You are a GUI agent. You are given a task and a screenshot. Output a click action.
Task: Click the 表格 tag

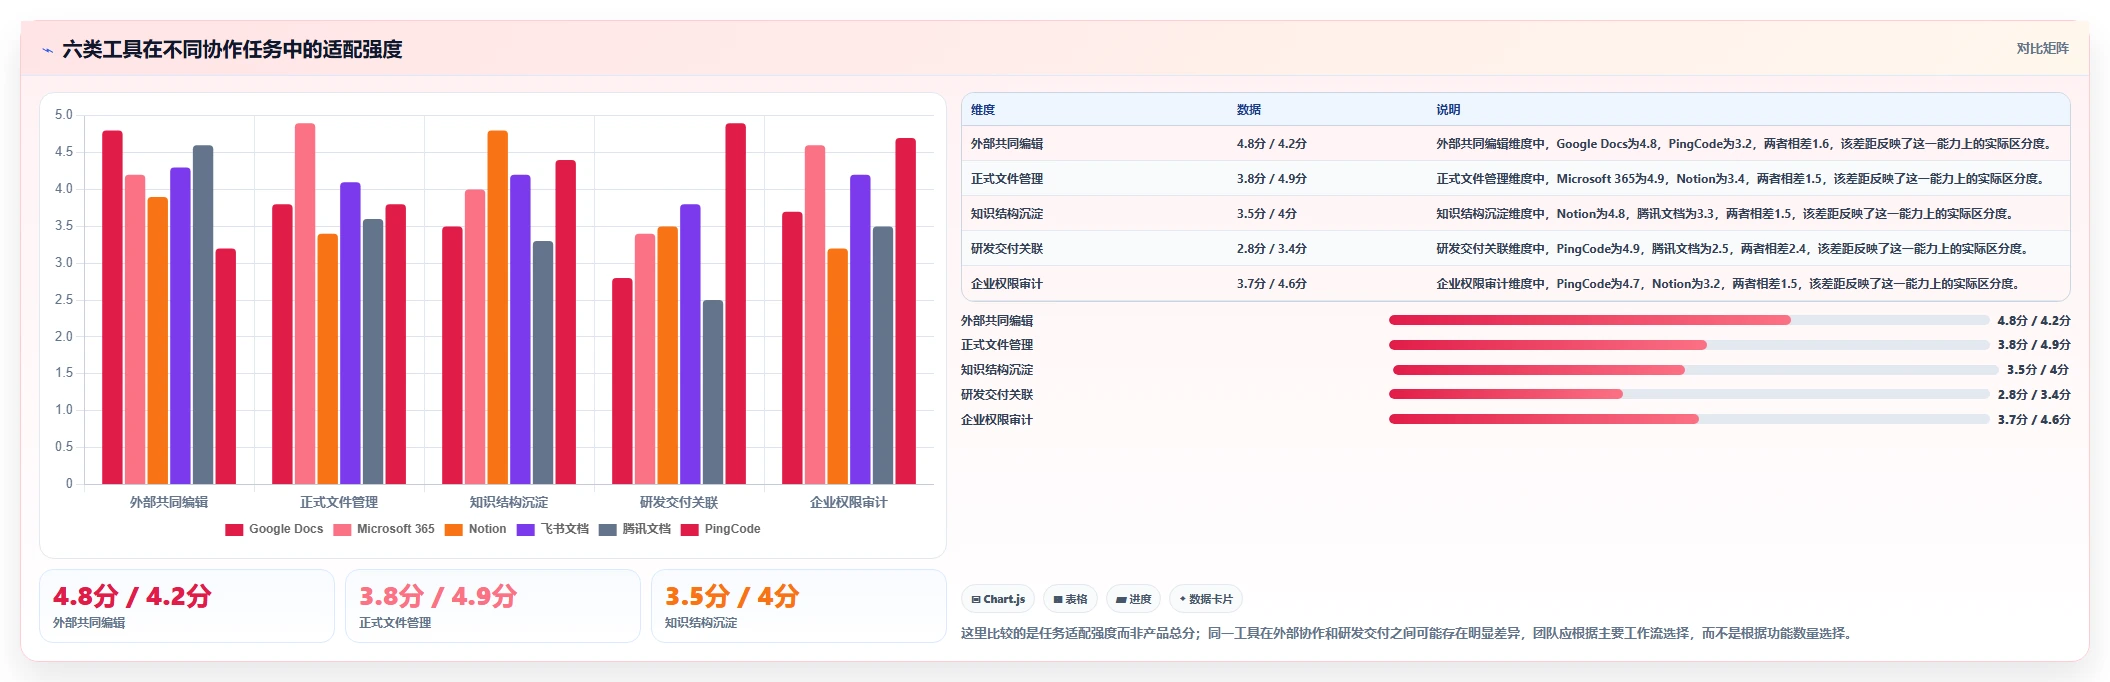(x=1070, y=599)
